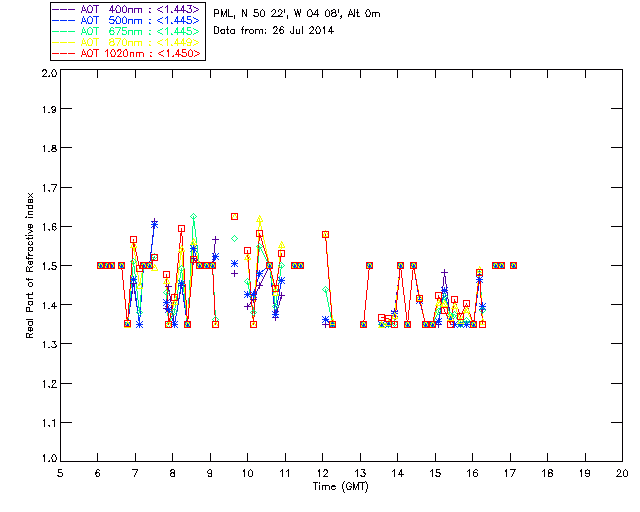Click the red square at top of 12 GMT drop
640x512 pixels.
pyautogui.click(x=325, y=234)
